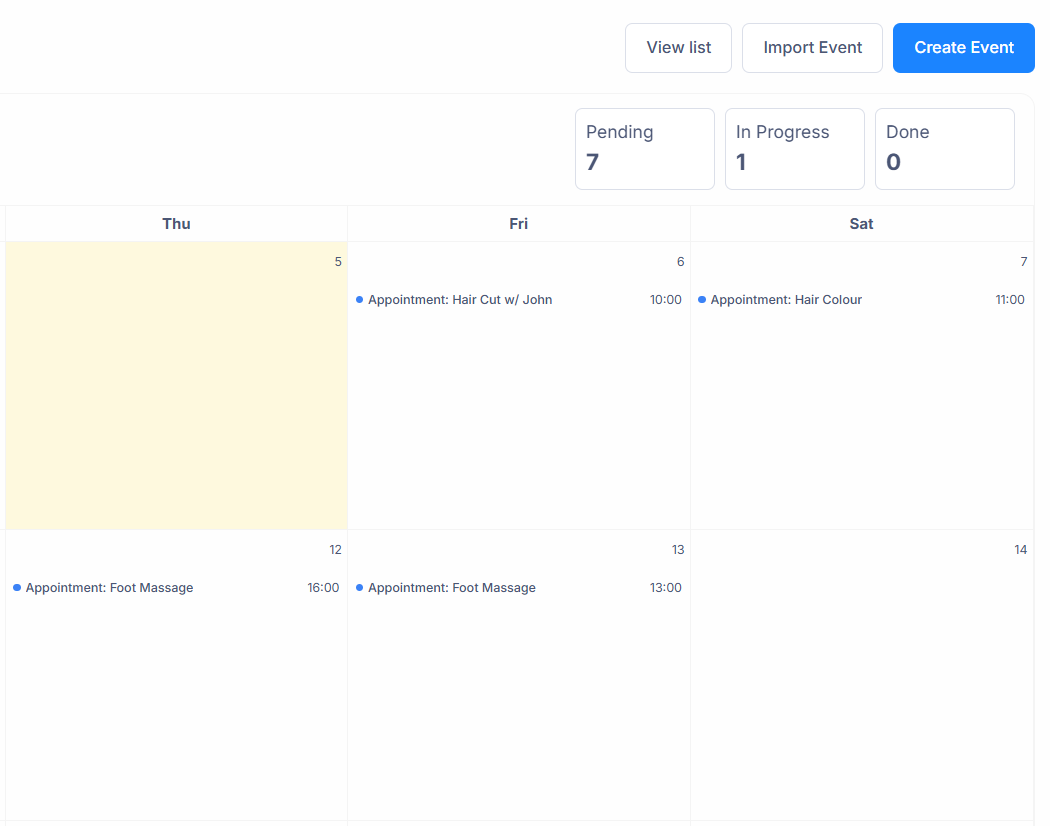Viewport: 1050px width, 826px height.
Task: Click day number 6 on Friday
Action: click(x=680, y=262)
